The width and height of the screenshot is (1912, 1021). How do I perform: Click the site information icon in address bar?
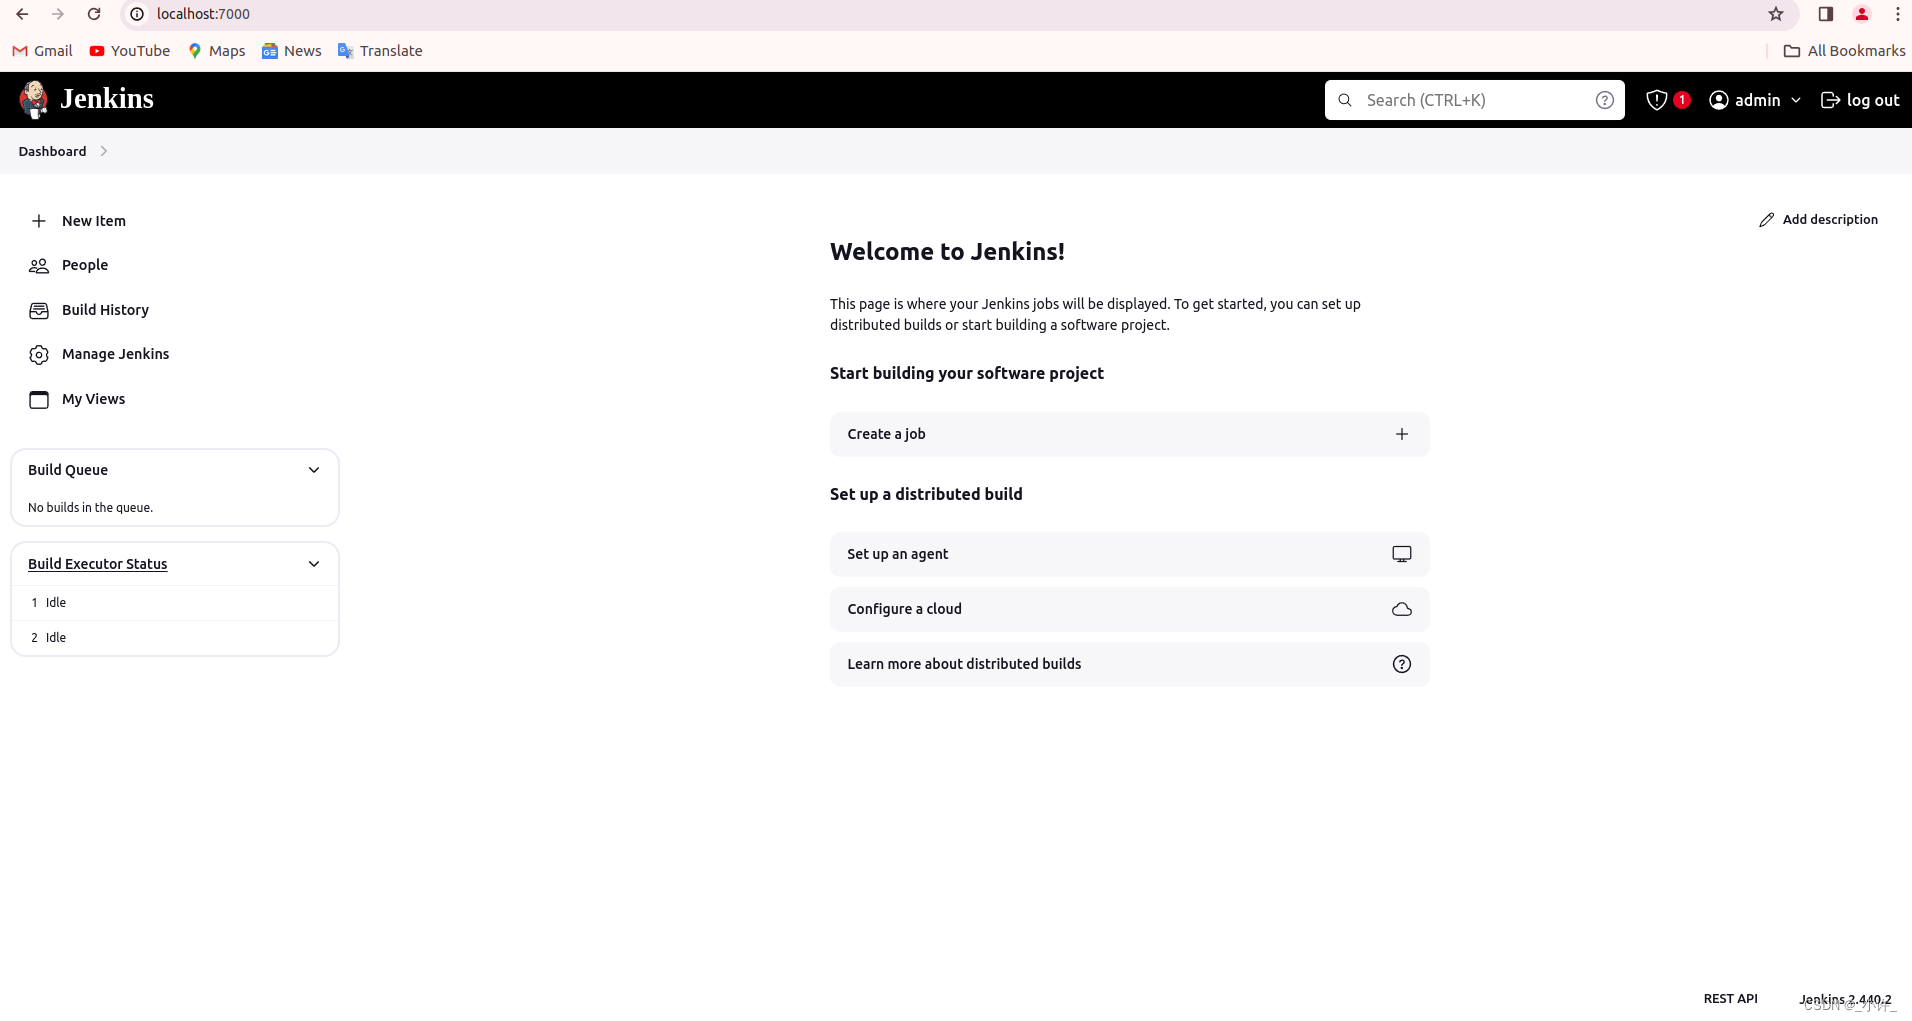tap(137, 14)
